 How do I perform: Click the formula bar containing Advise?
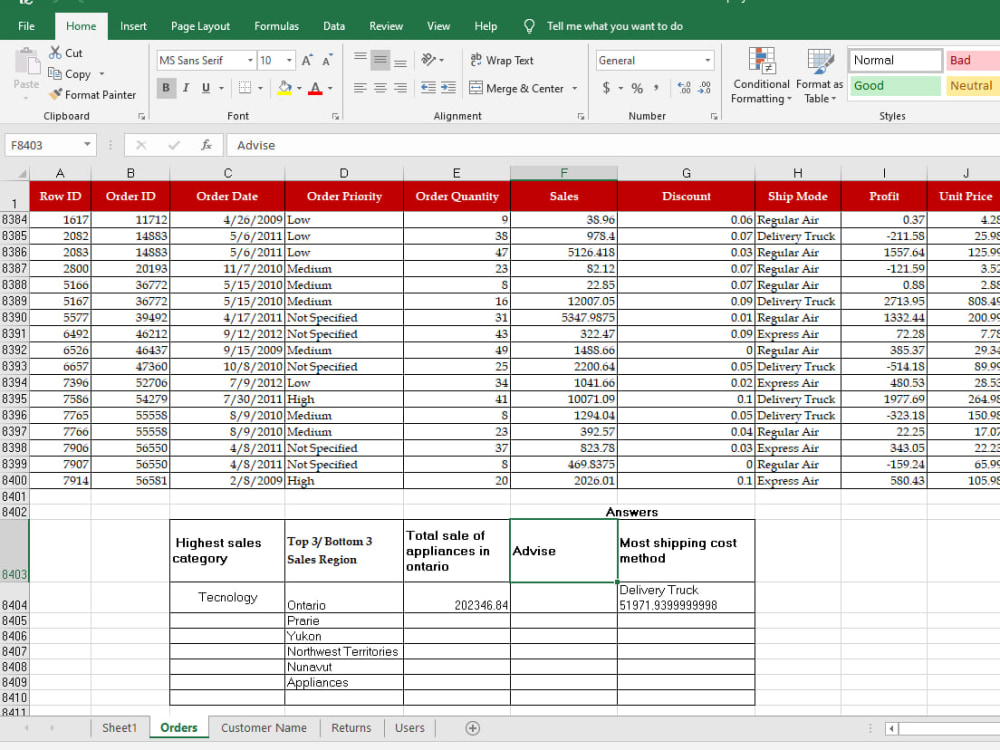[612, 145]
